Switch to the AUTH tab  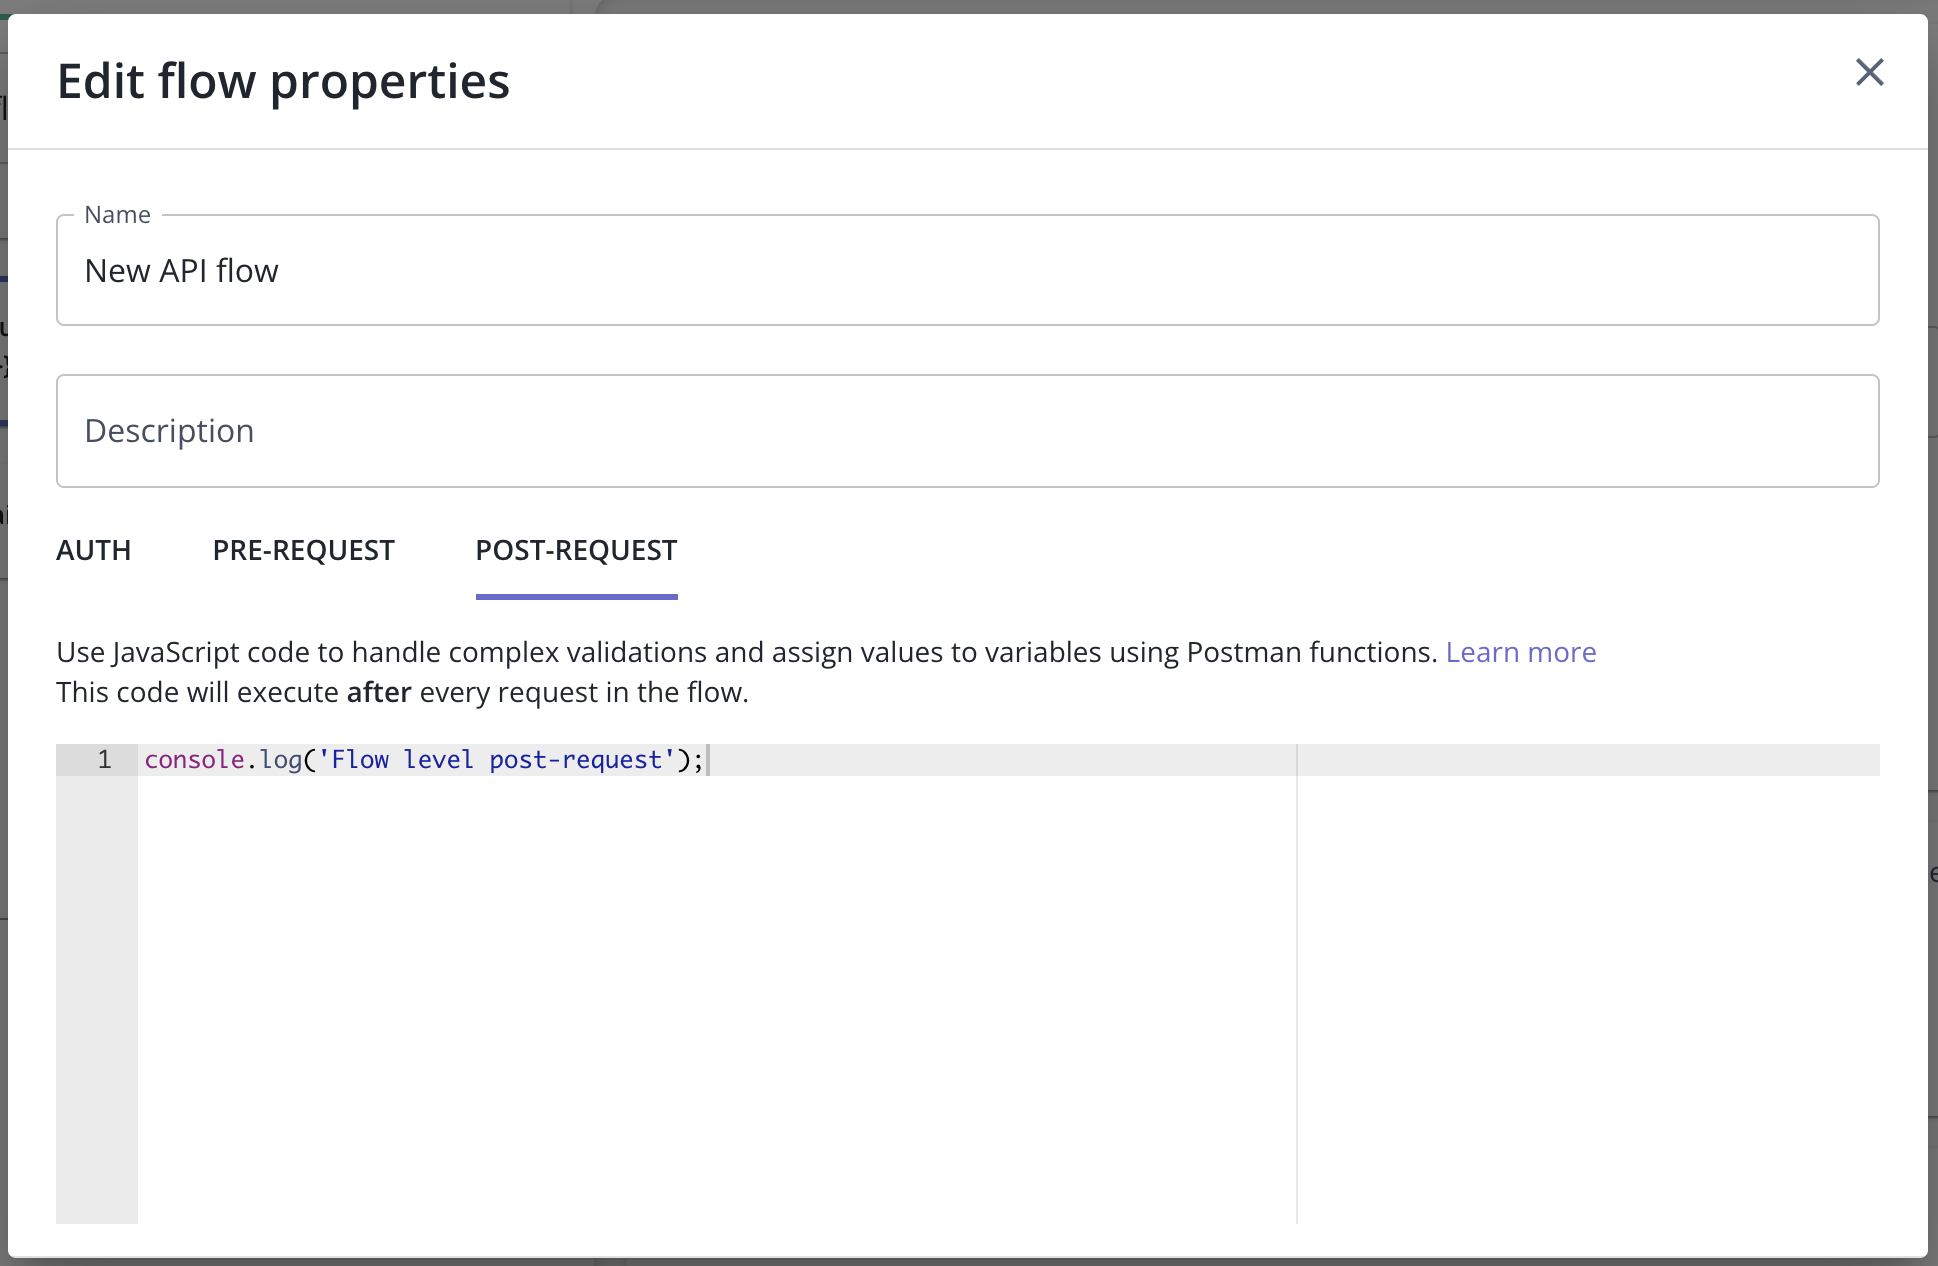[x=94, y=551]
